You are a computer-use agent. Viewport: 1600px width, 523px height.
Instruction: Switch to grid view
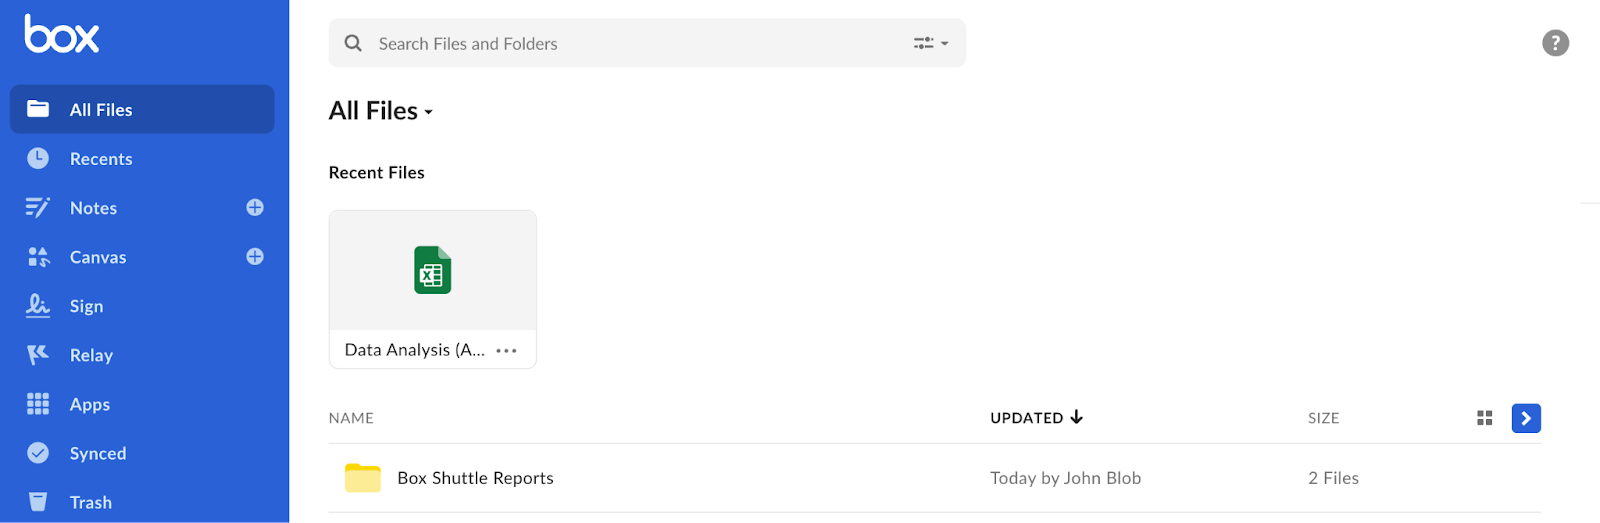[1485, 418]
